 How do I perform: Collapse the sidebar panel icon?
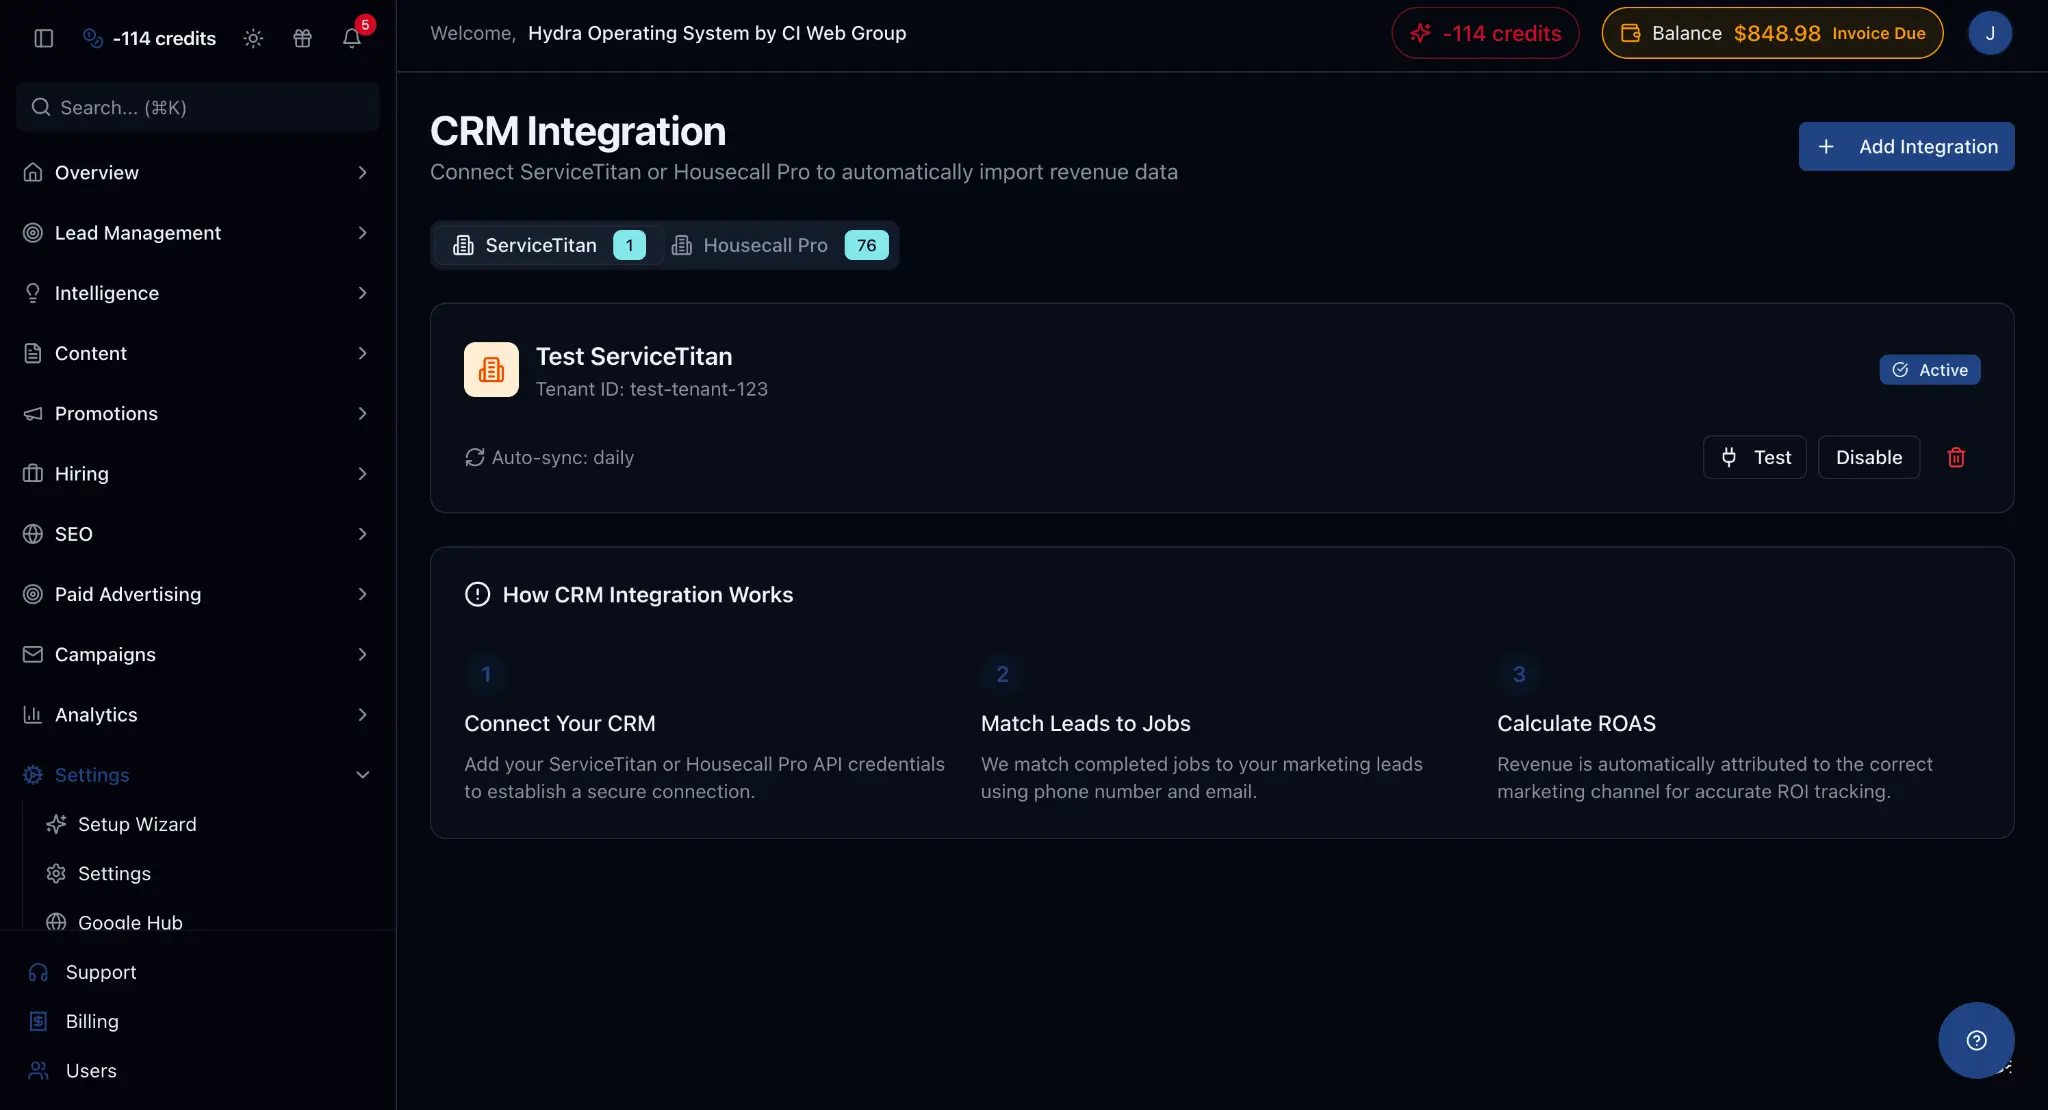point(43,38)
